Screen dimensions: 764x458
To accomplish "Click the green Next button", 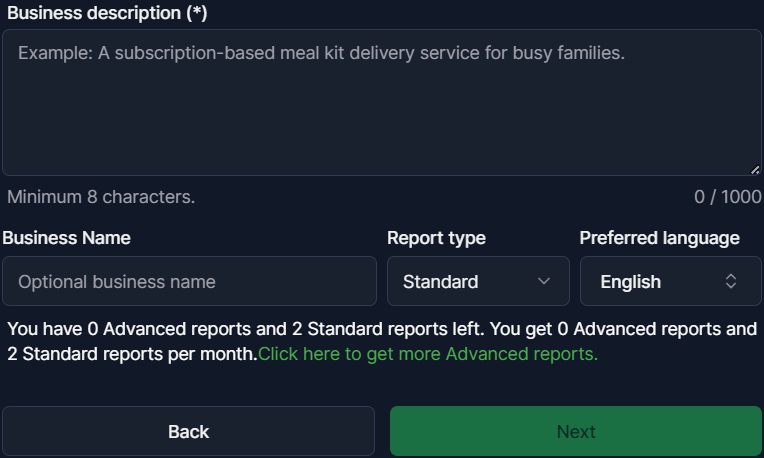I will point(576,431).
